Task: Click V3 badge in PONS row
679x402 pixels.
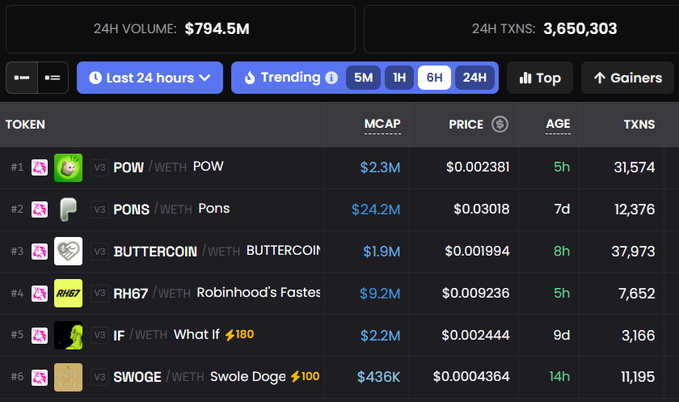Action: (x=100, y=210)
